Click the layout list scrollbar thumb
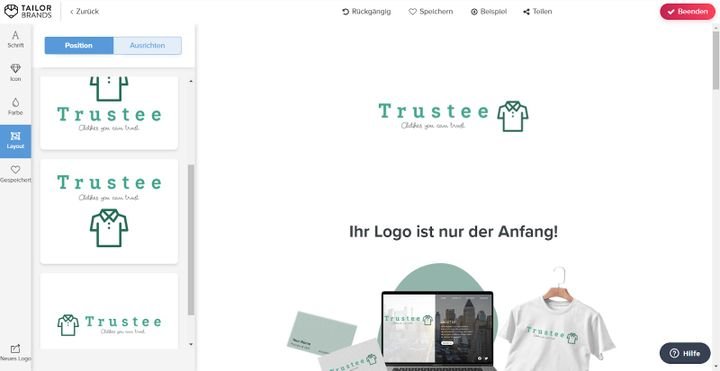 (x=191, y=240)
